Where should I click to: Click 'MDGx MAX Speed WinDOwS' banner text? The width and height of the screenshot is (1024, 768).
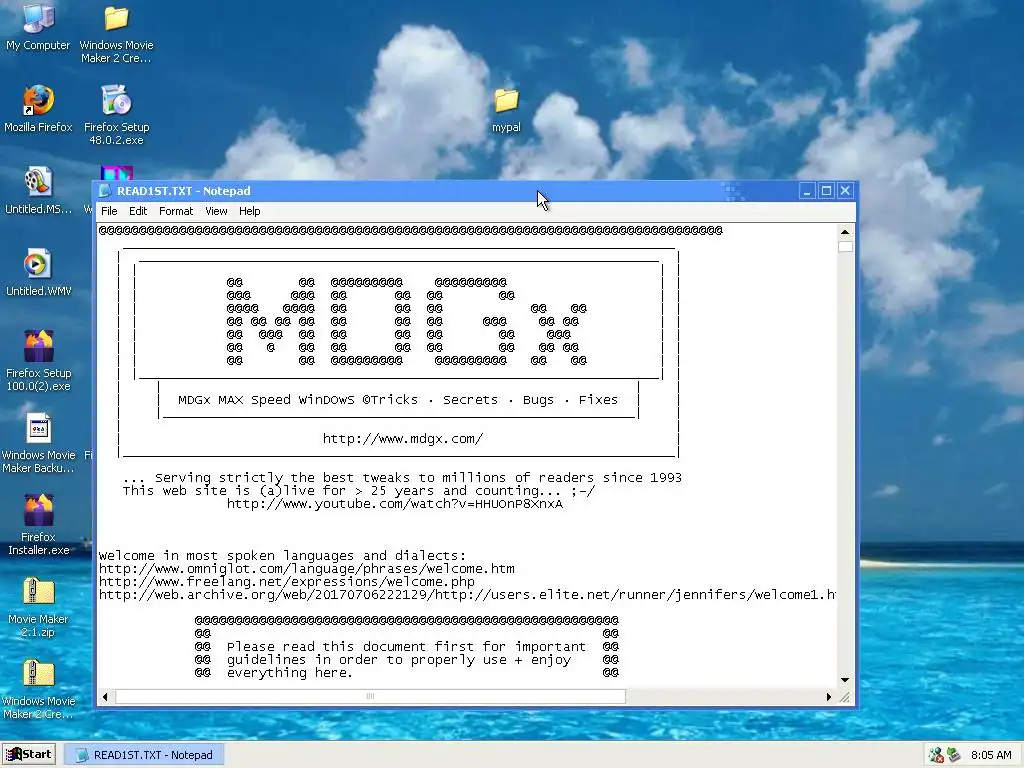pos(398,400)
